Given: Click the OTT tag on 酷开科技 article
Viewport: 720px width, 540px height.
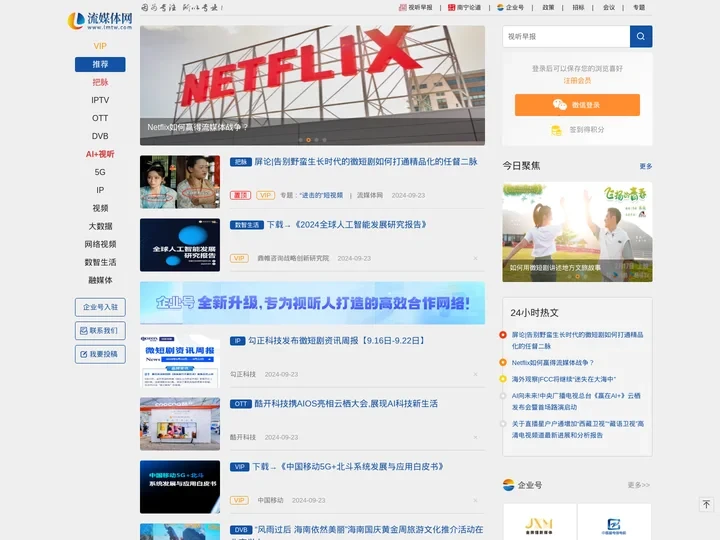Looking at the screenshot, I should (x=241, y=404).
